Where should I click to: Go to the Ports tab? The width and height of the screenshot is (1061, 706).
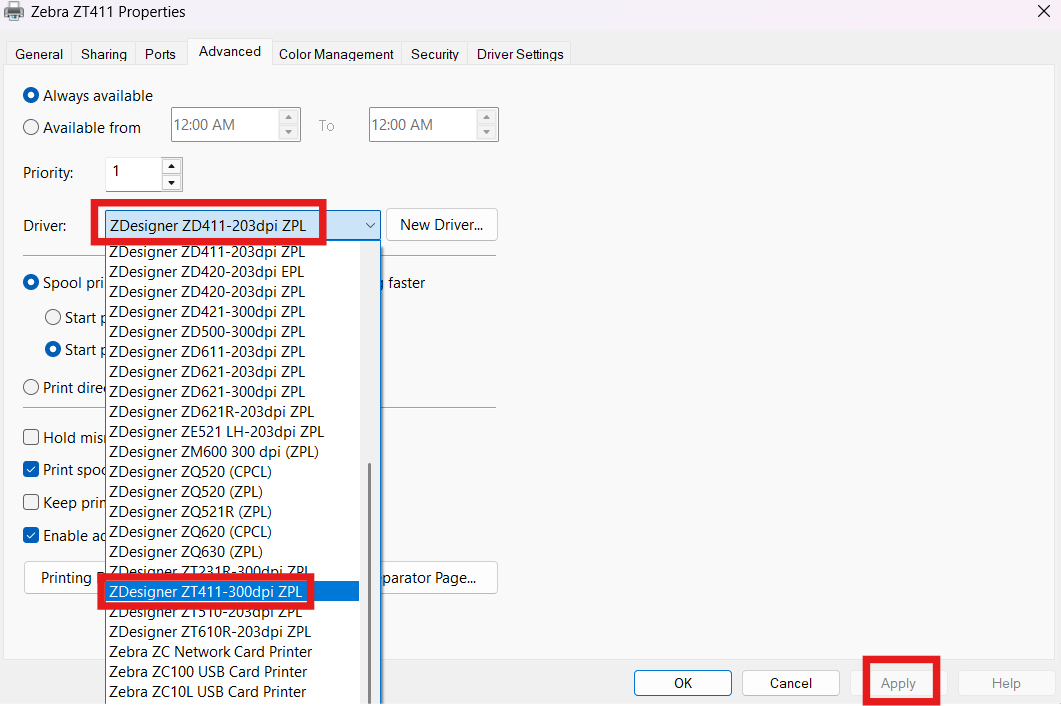160,54
